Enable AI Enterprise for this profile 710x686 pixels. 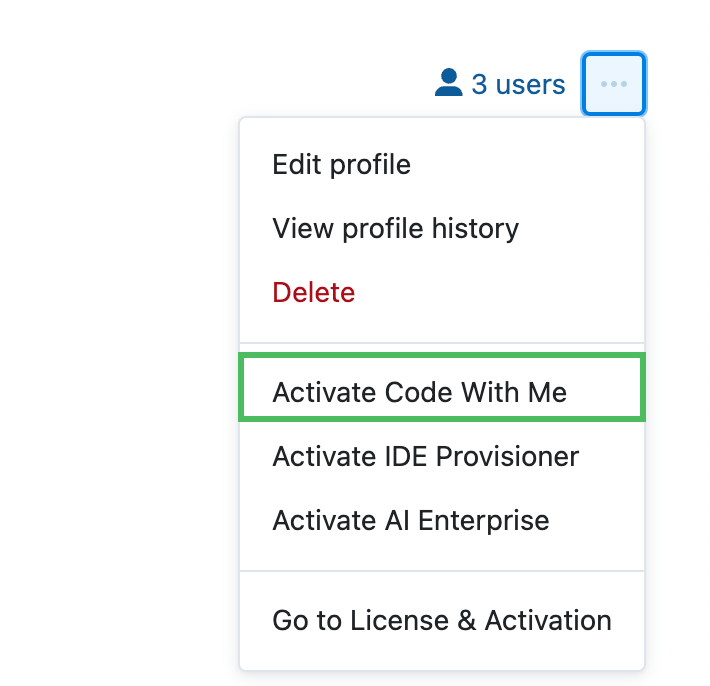tap(410, 521)
